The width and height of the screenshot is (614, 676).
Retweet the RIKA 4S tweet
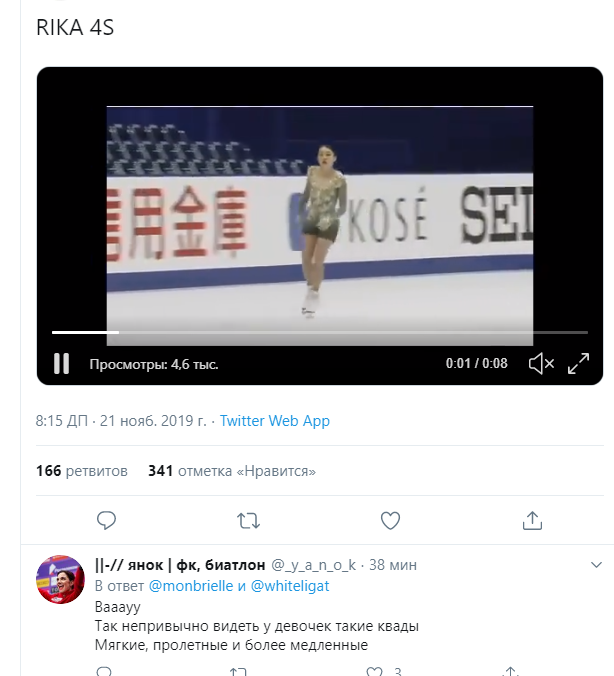pyautogui.click(x=249, y=520)
